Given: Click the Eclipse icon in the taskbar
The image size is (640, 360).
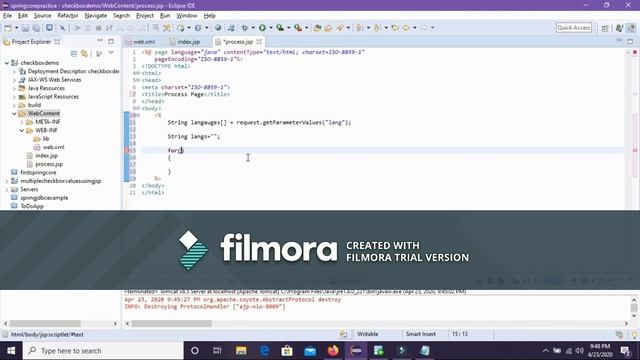Looking at the screenshot, I should point(356,351).
